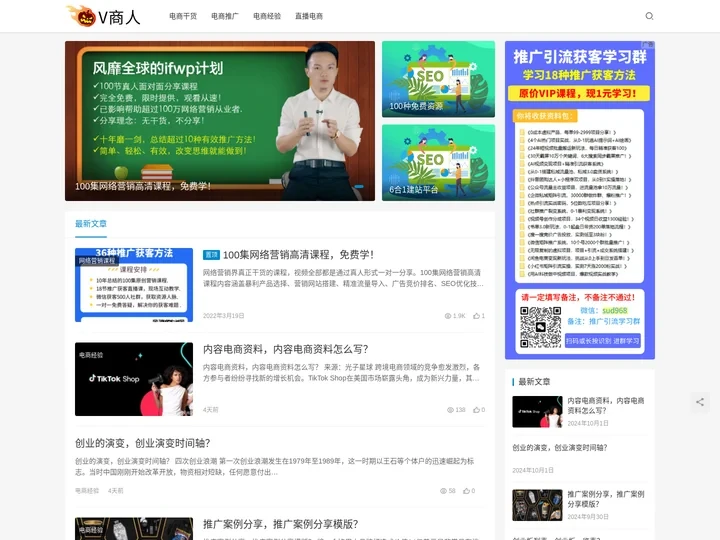Click the excerpt text starting 网络营销界真正干货的课程
Screen dimensions: 720x540
[343, 278]
